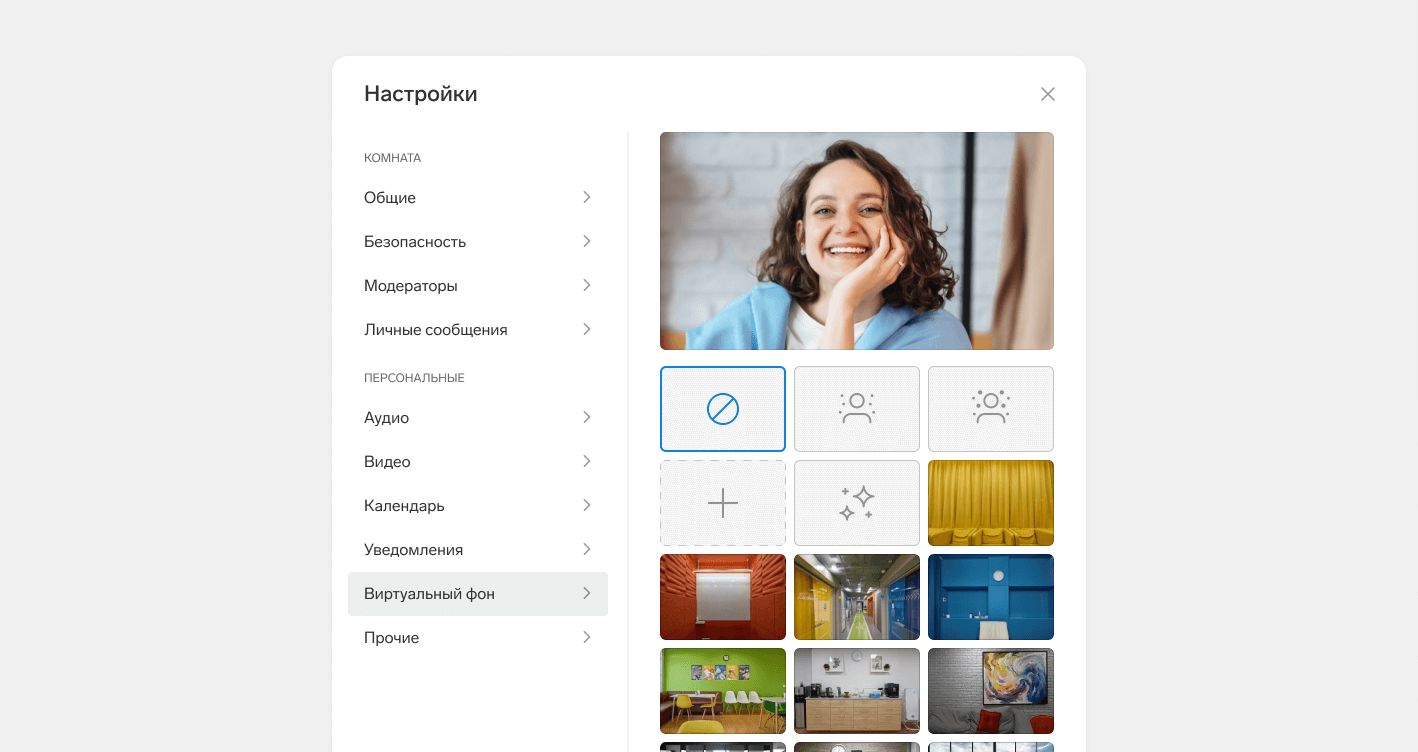
Task: Add a custom background image with the plus tile
Action: click(723, 503)
